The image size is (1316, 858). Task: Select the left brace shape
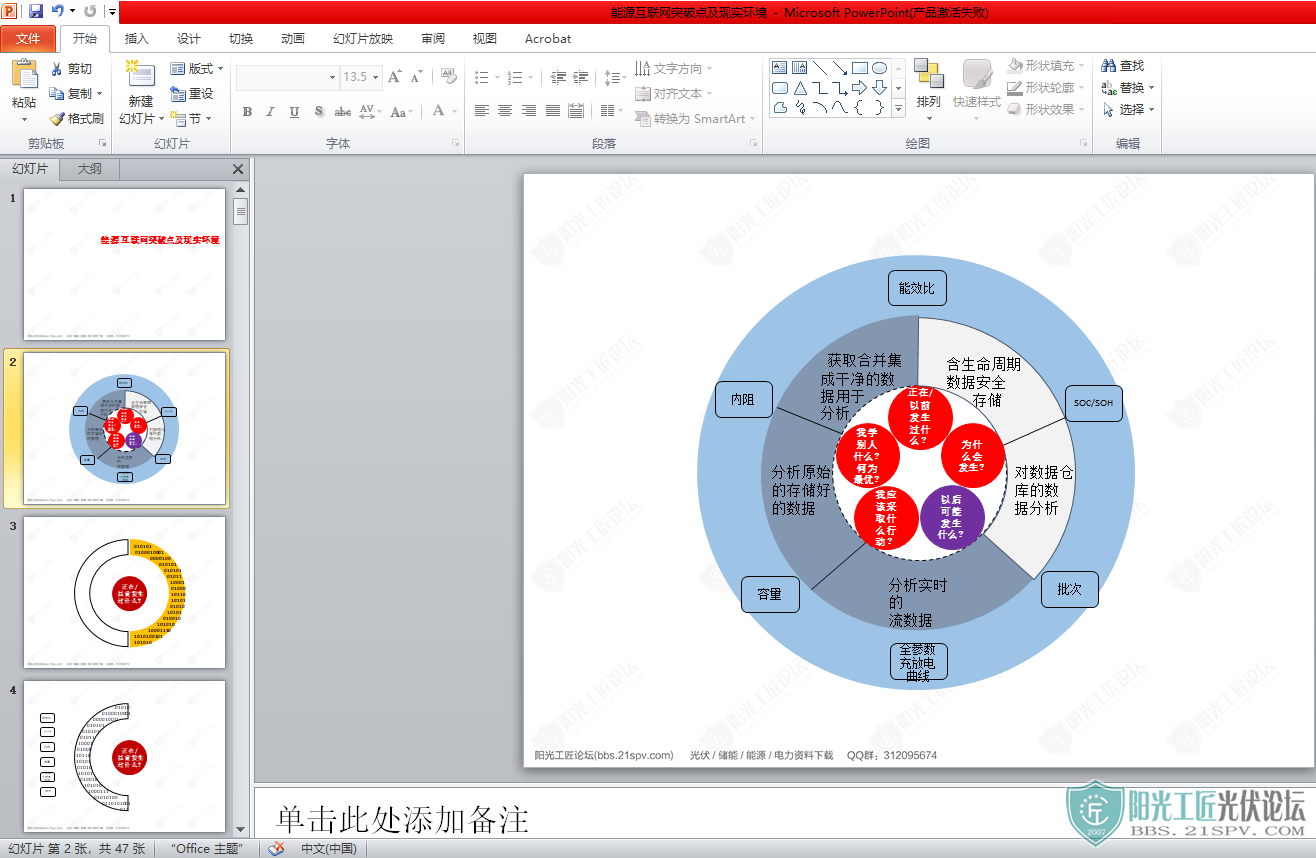coord(860,108)
